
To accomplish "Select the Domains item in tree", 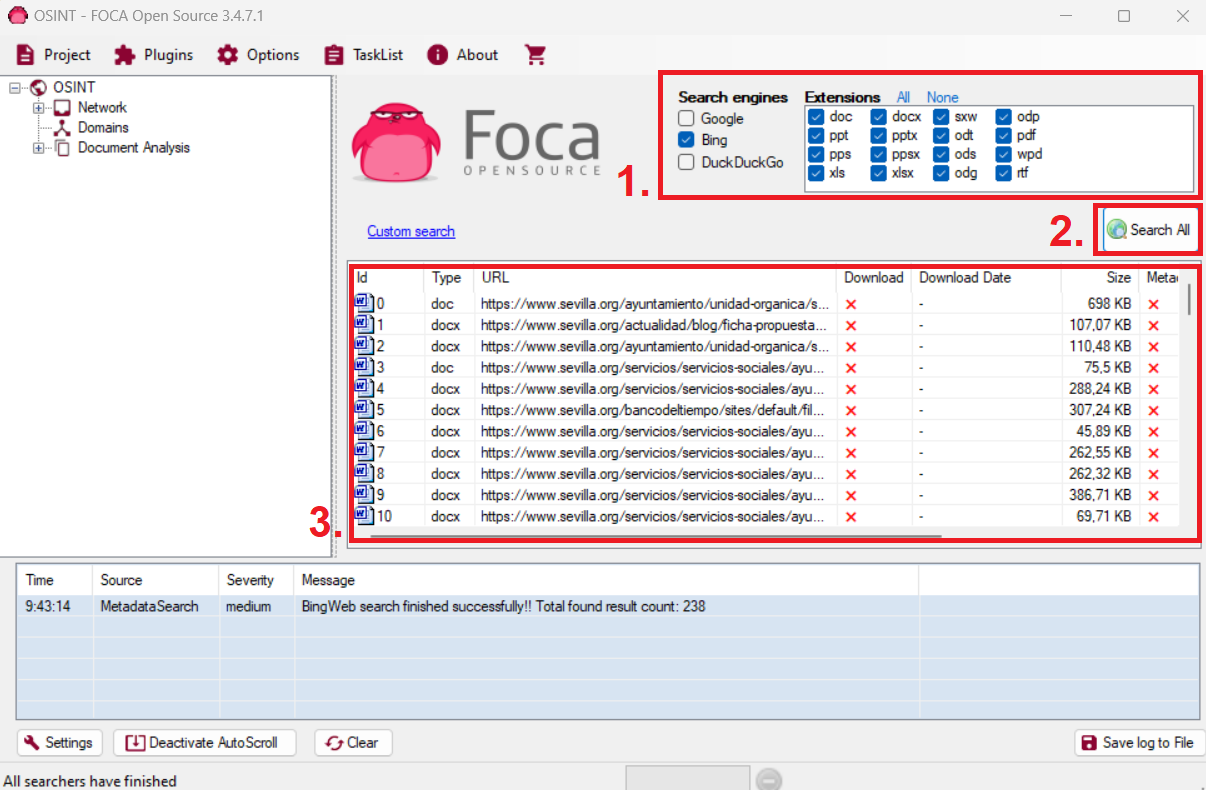I will pyautogui.click(x=103, y=128).
